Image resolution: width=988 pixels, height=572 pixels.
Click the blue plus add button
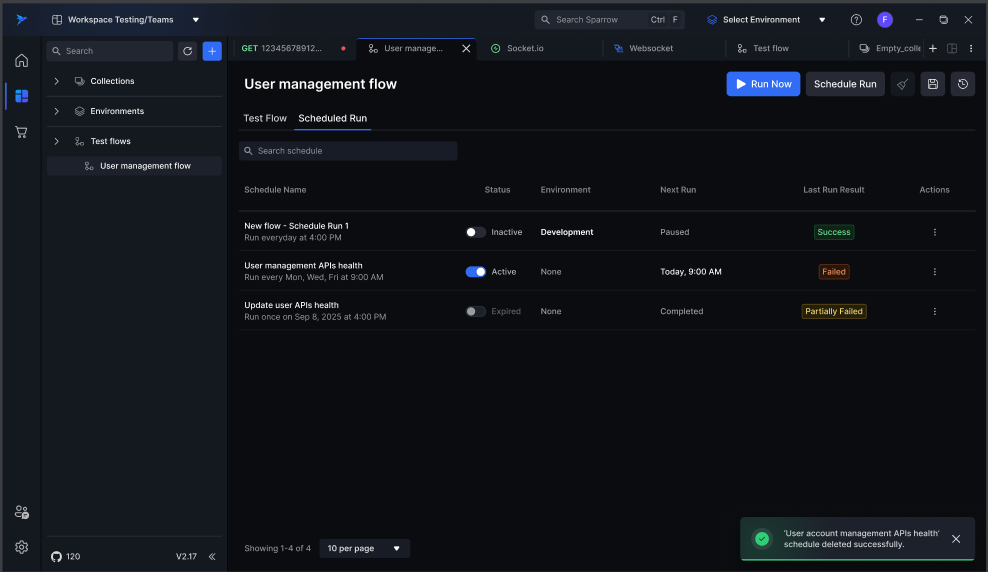(x=212, y=51)
